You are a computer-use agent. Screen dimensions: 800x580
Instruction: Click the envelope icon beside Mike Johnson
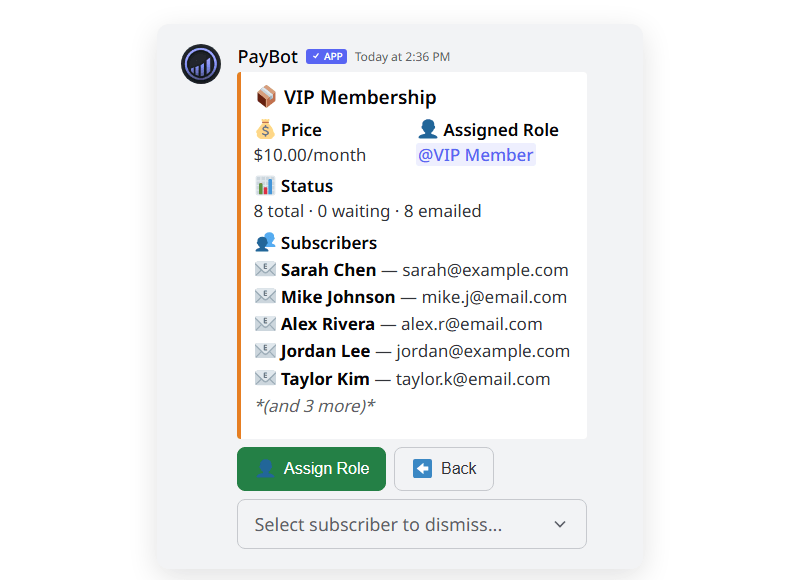click(x=265, y=296)
